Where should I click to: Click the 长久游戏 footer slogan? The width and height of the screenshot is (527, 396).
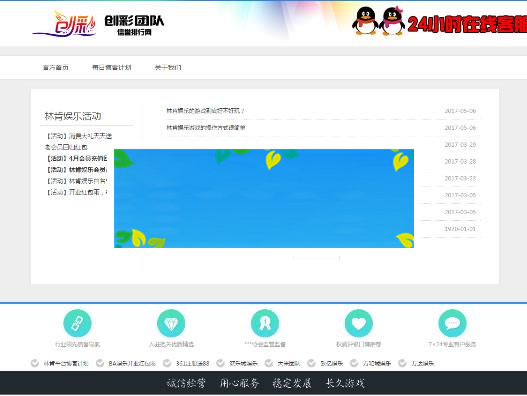coord(345,383)
